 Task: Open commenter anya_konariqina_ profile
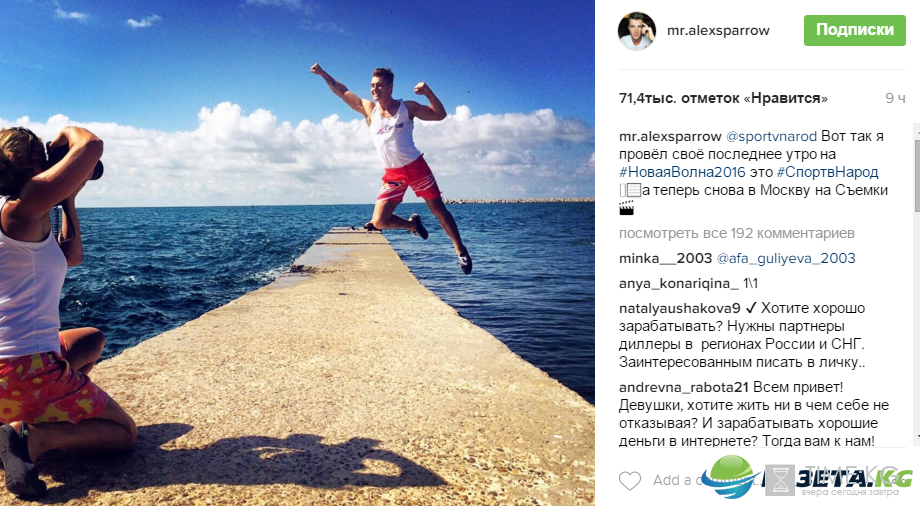(x=679, y=284)
